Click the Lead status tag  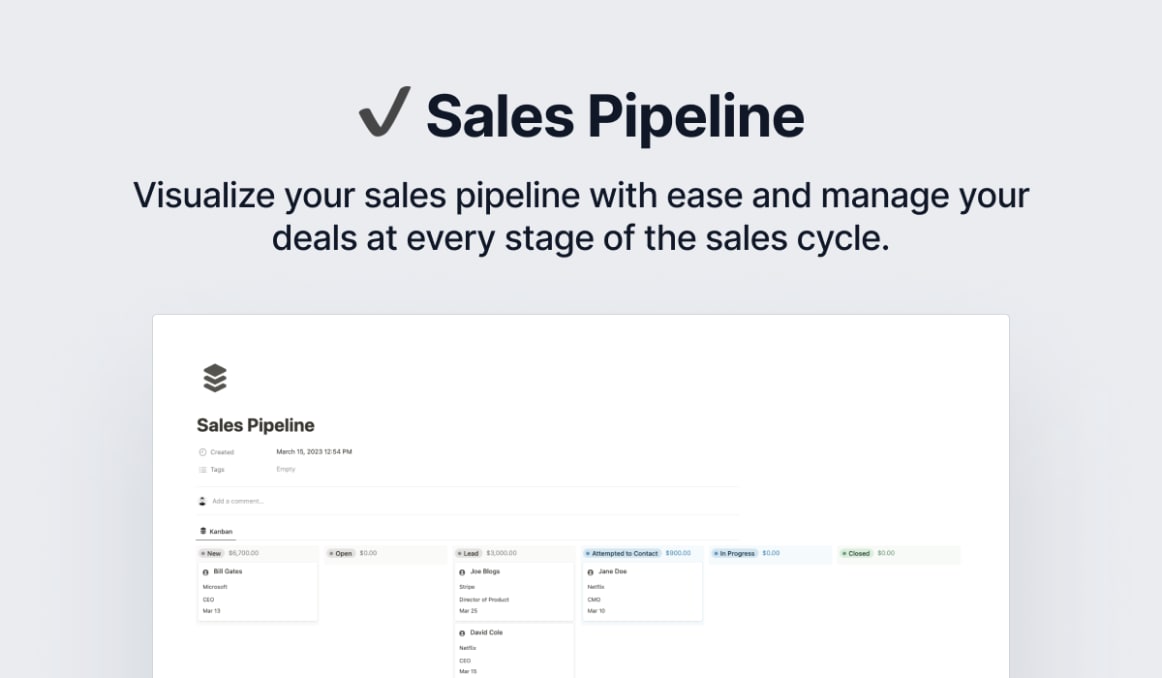pyautogui.click(x=468, y=553)
